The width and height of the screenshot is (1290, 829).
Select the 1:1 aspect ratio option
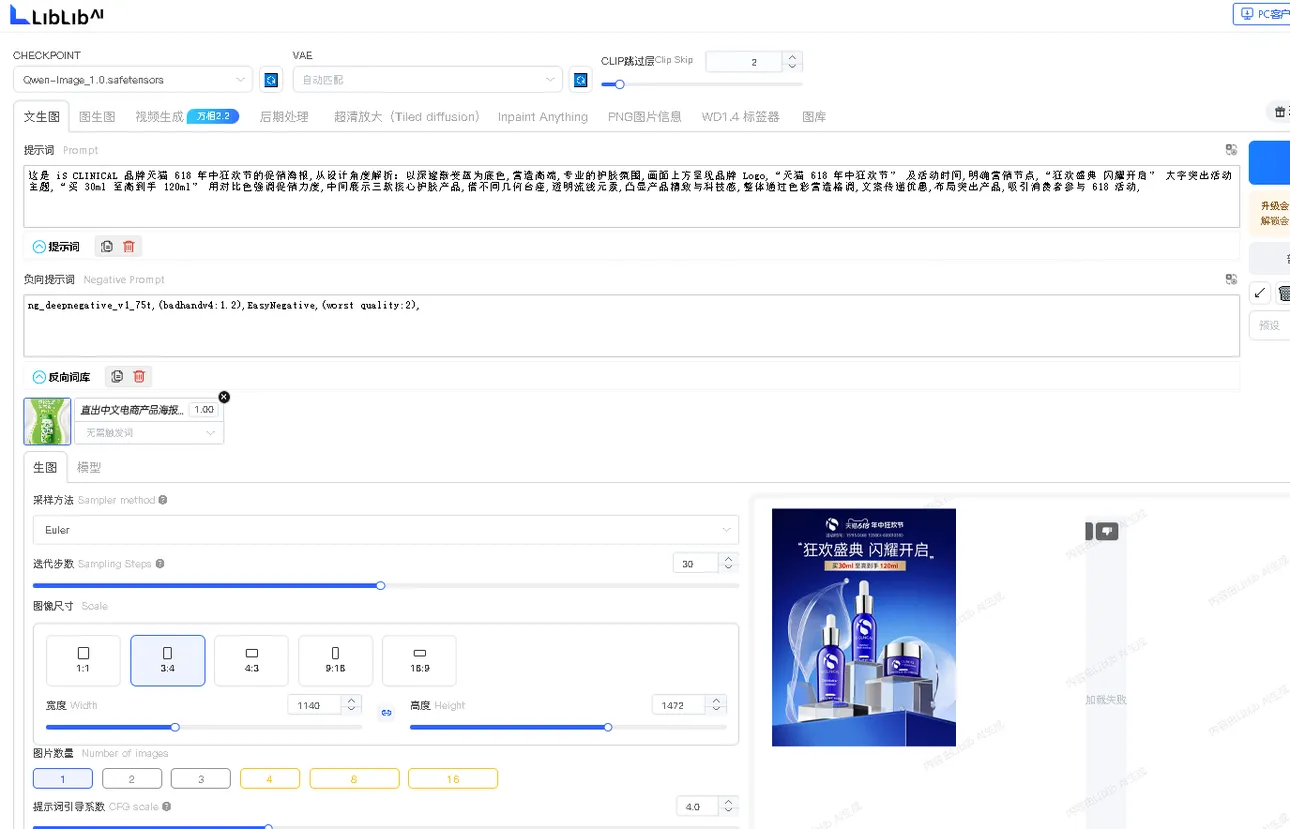(x=83, y=660)
